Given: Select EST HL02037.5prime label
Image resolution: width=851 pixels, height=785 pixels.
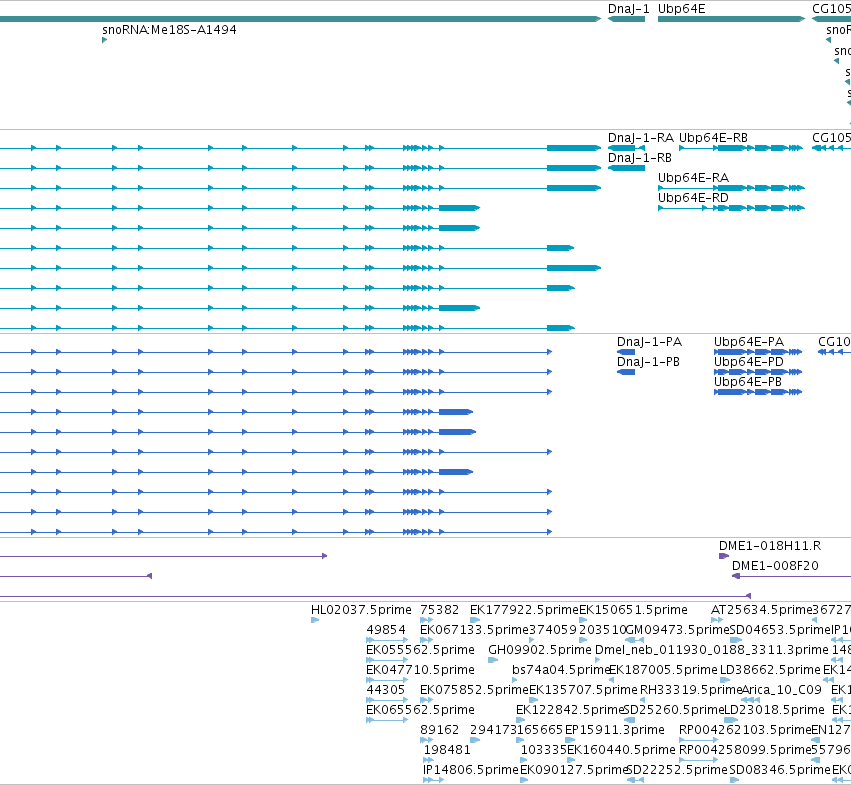Looking at the screenshot, I should (x=361, y=610).
